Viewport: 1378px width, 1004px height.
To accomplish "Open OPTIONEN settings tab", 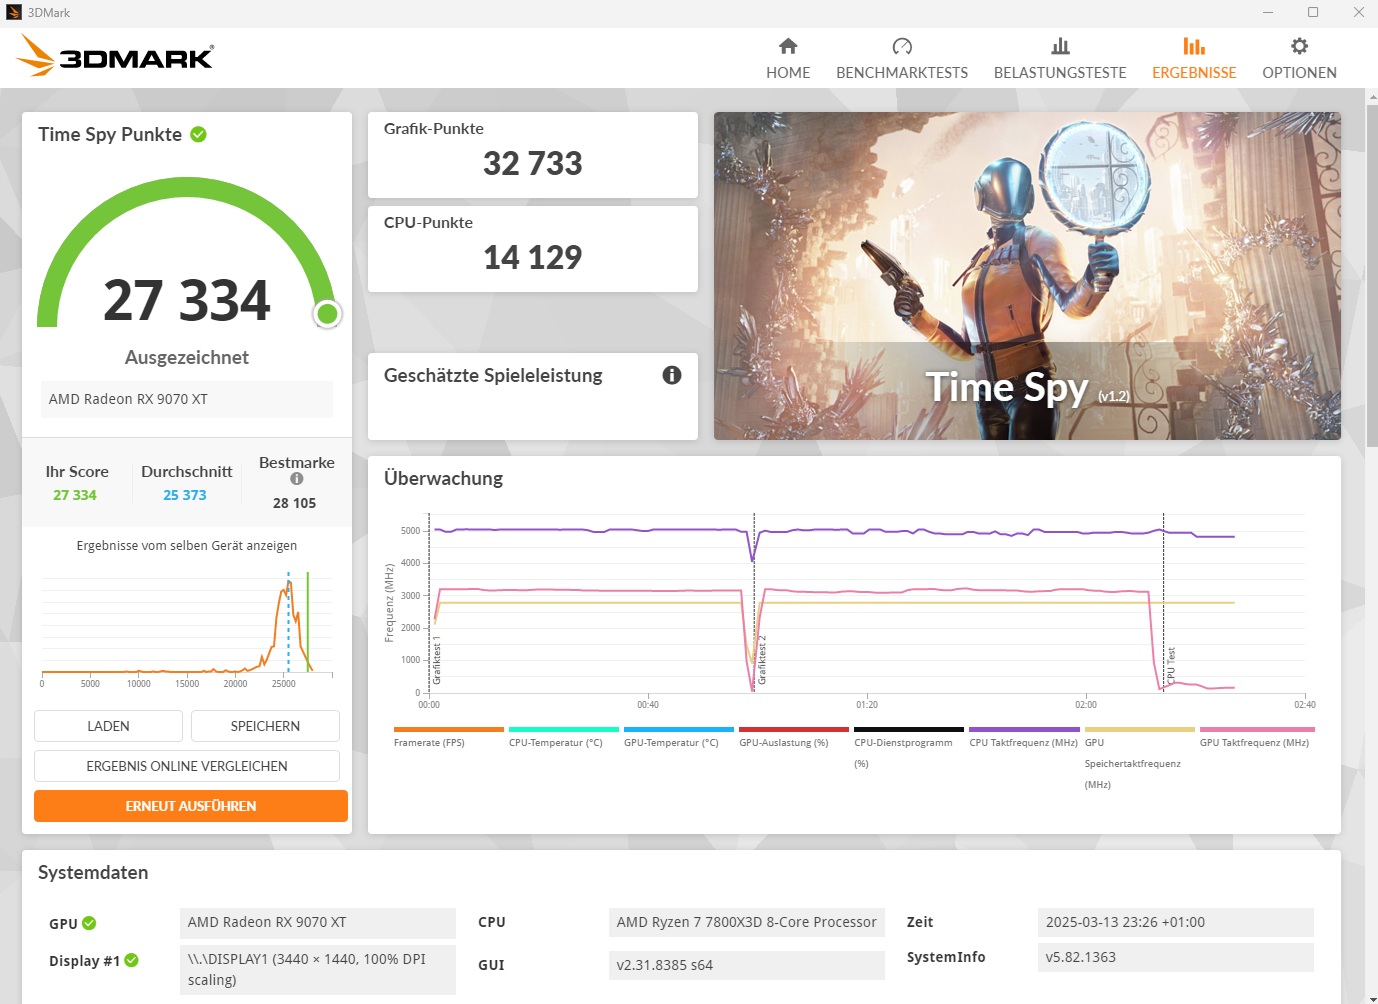I will click(x=1299, y=59).
